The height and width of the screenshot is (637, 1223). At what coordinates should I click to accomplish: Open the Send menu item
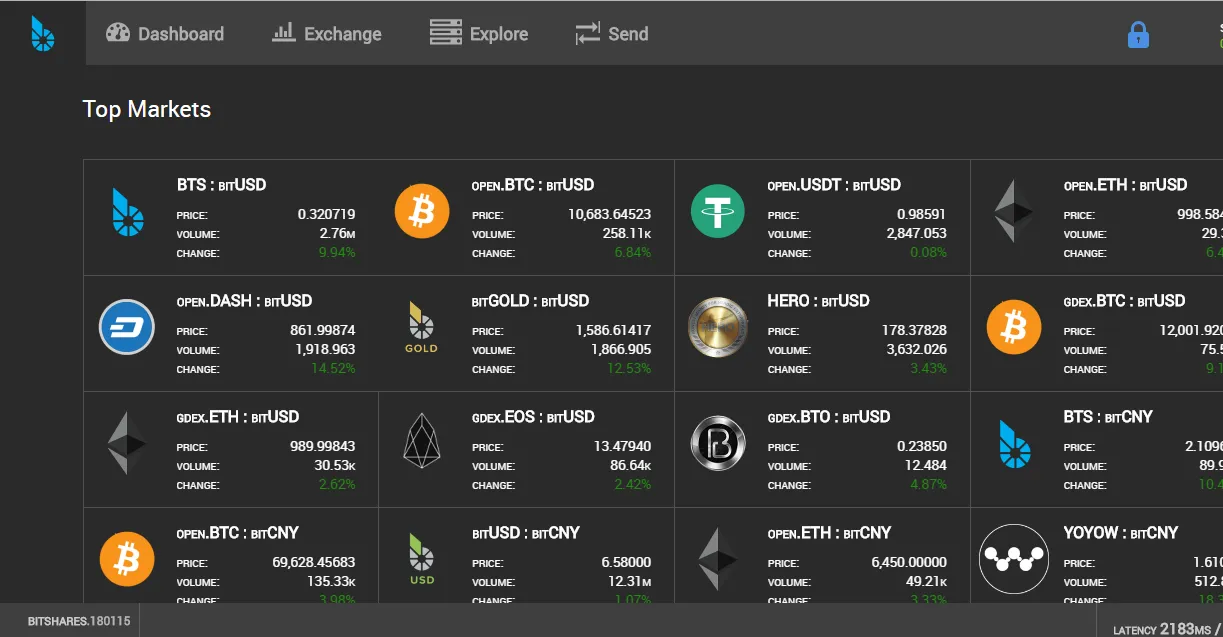pyautogui.click(x=611, y=33)
